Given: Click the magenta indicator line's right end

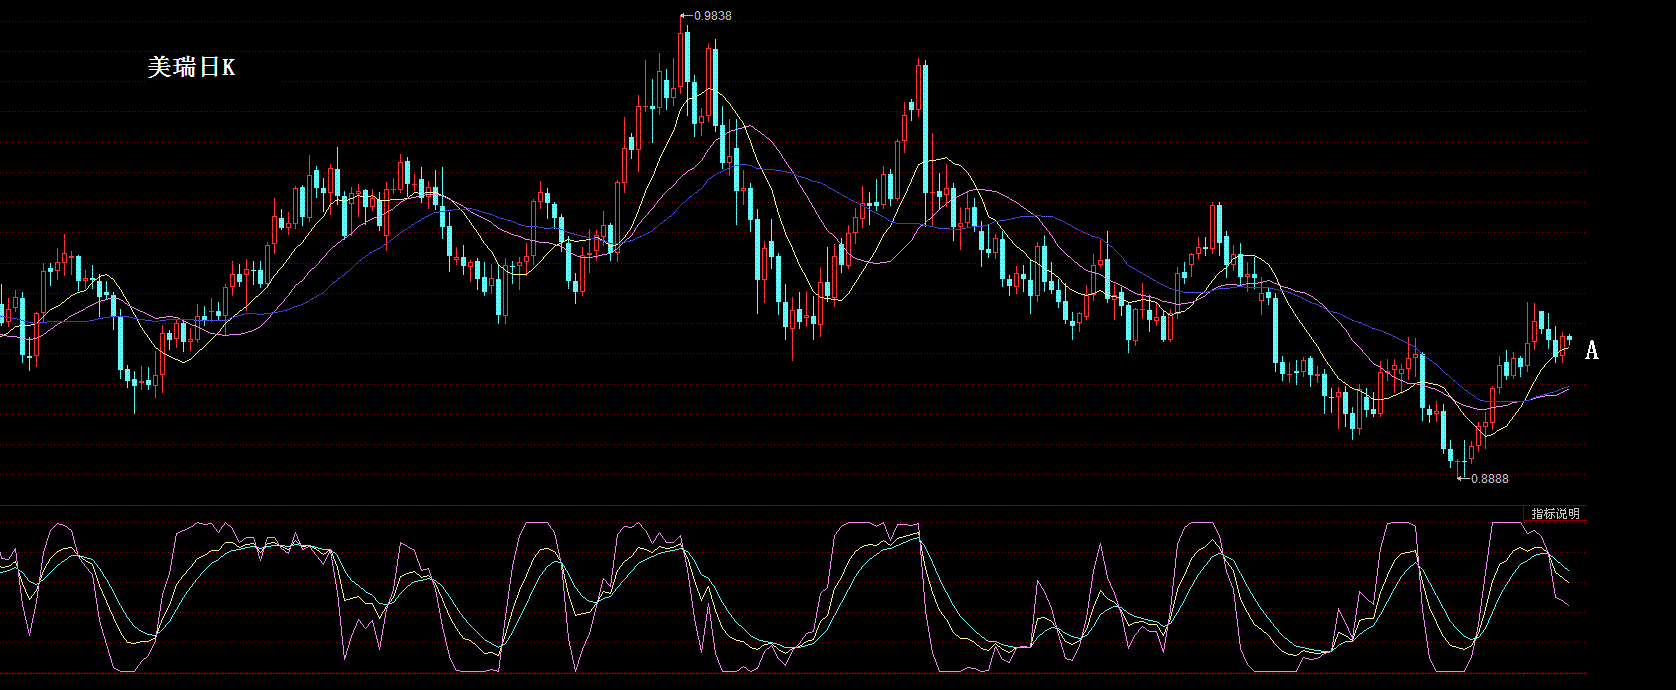Looking at the screenshot, I should [1567, 606].
